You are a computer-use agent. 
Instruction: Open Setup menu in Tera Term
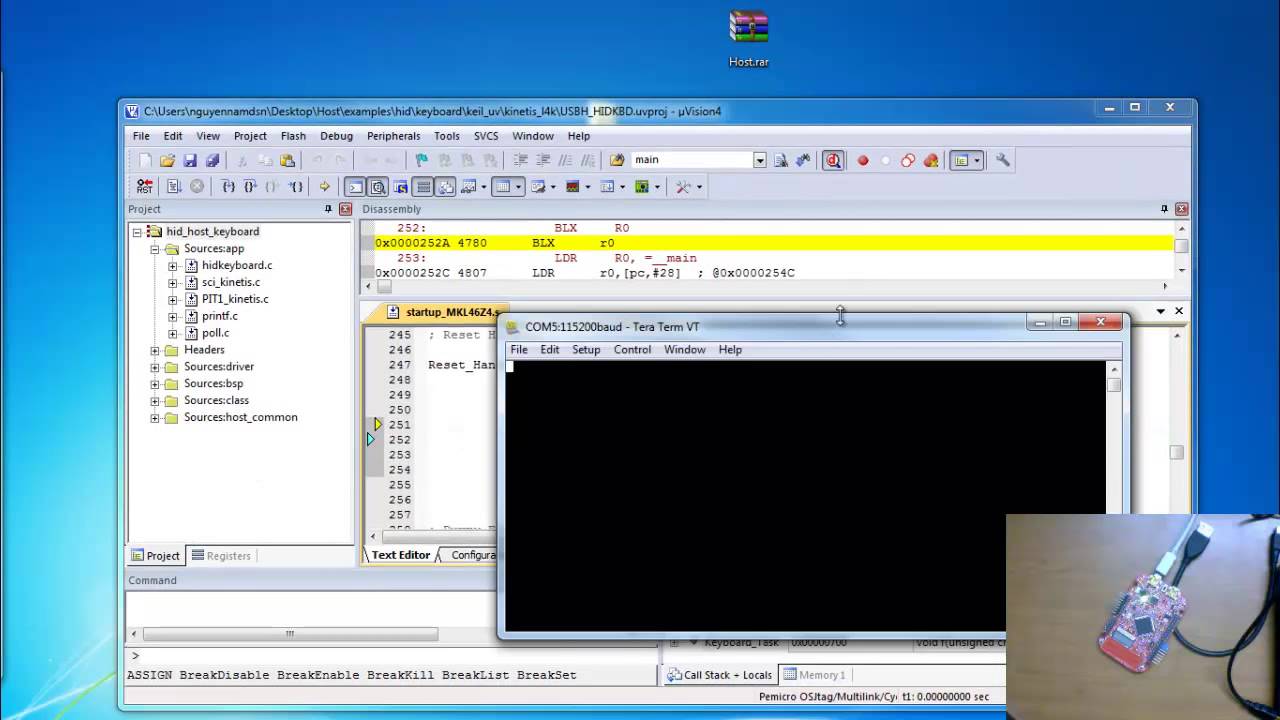[x=586, y=350]
